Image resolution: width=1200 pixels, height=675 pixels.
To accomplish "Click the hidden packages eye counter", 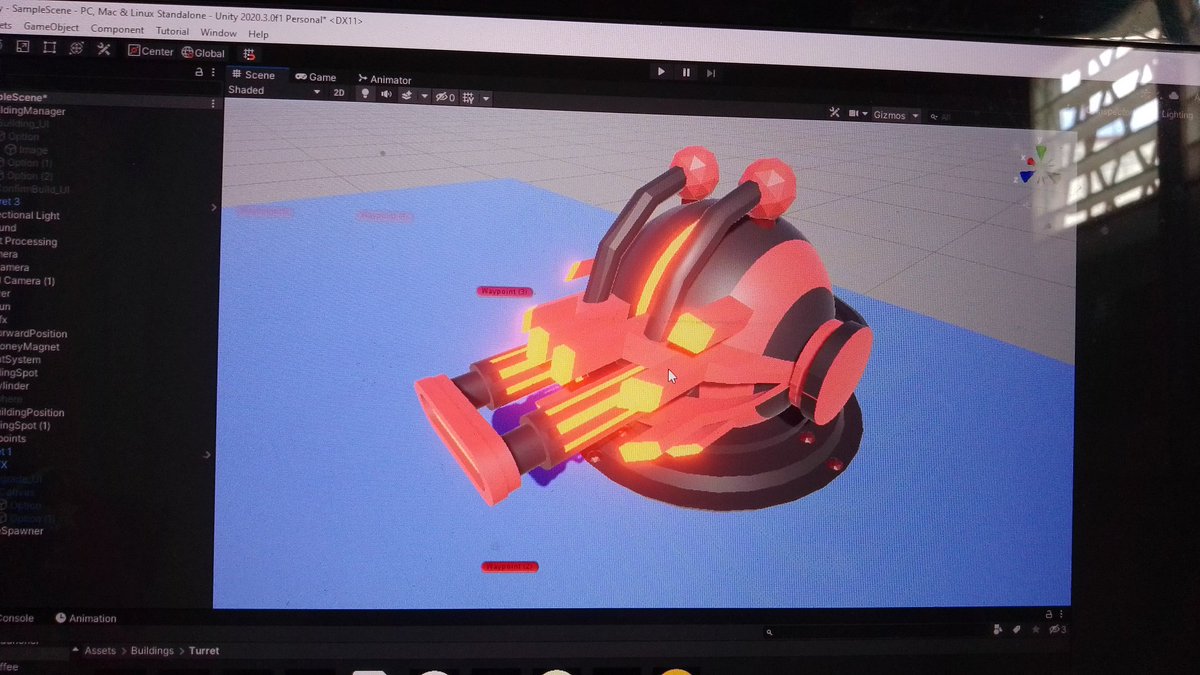I will click(1056, 629).
